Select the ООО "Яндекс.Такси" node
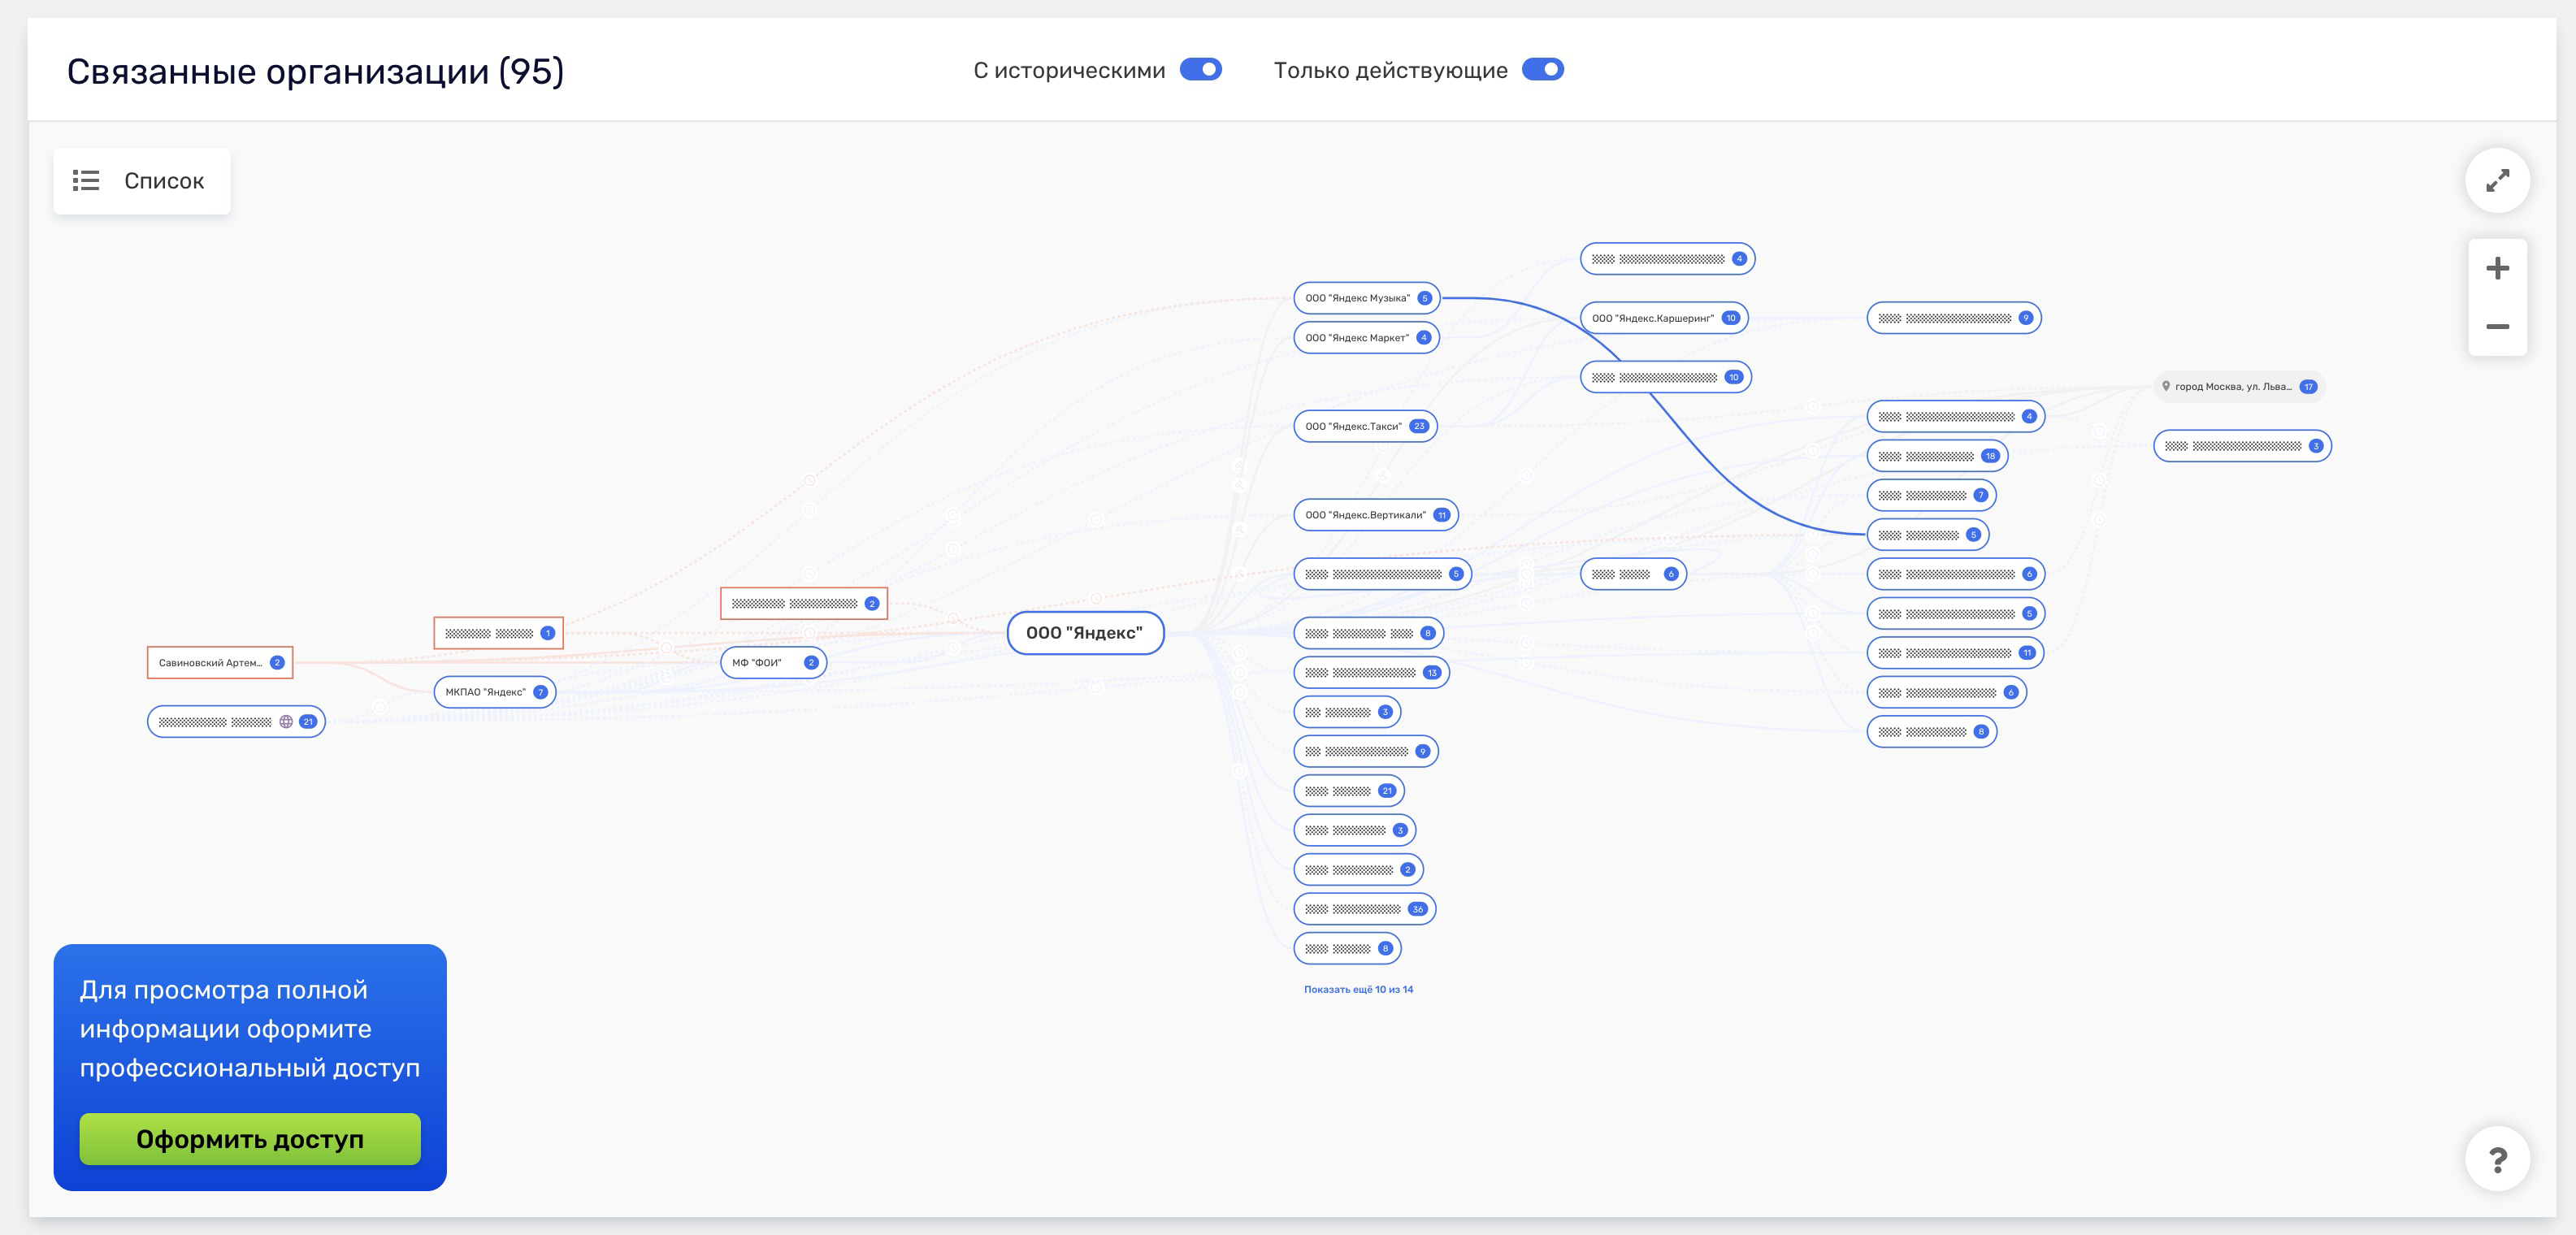This screenshot has width=2576, height=1235. tap(1365, 426)
